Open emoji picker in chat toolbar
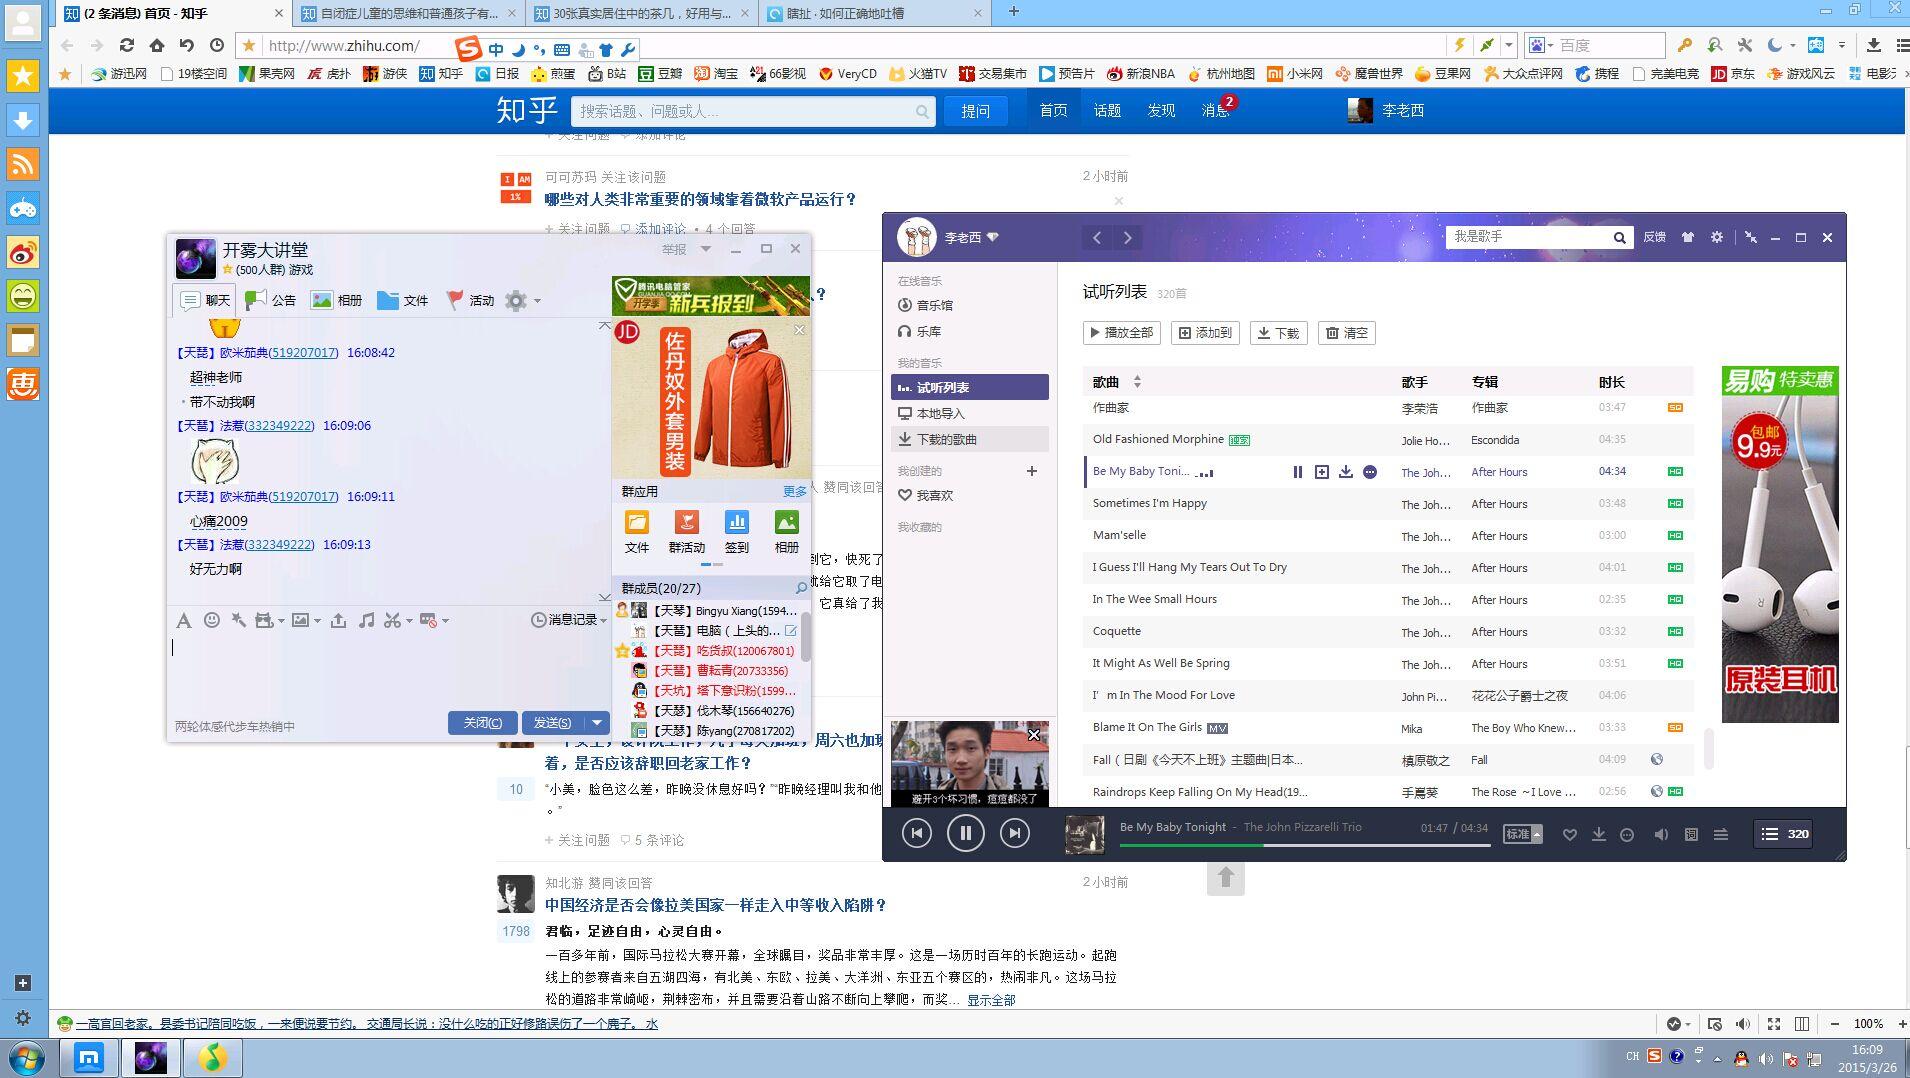 point(211,621)
